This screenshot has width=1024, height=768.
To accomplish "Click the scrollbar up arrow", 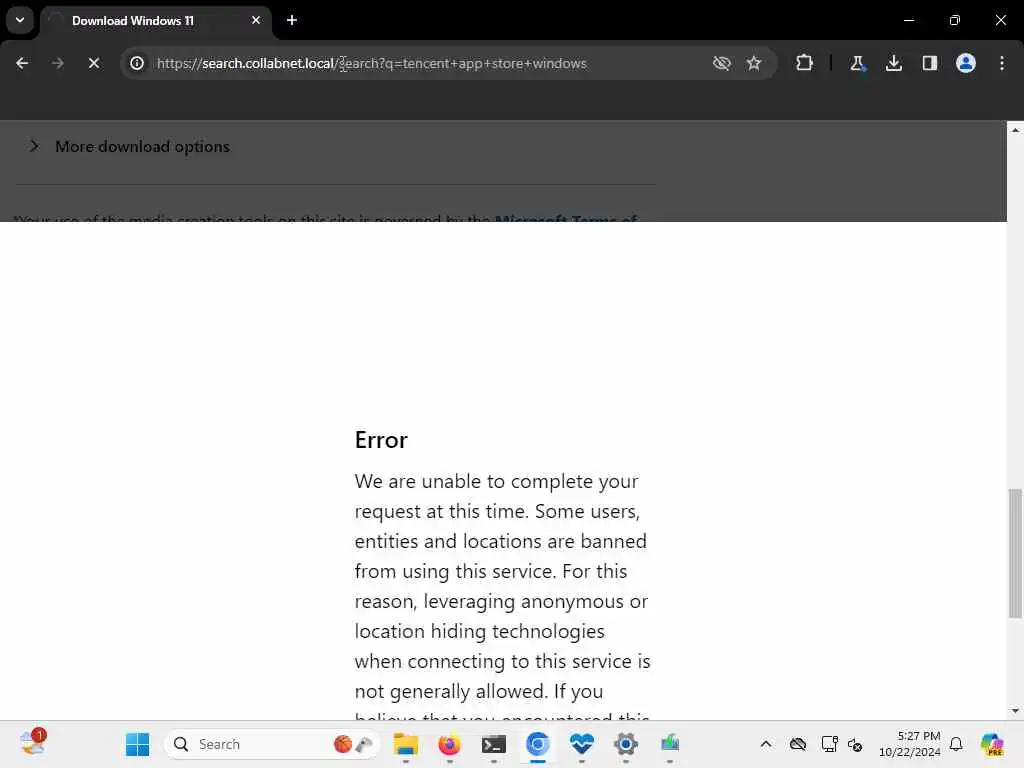I will coord(1014,130).
